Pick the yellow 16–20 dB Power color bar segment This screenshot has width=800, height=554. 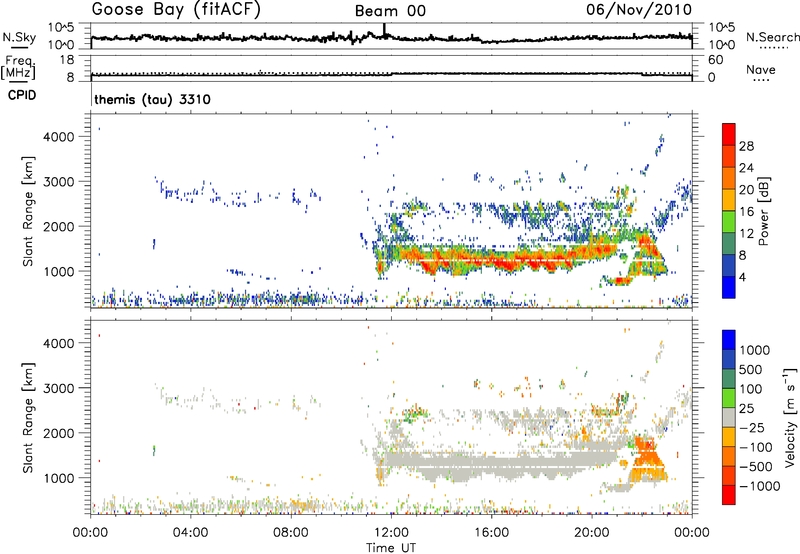point(729,201)
